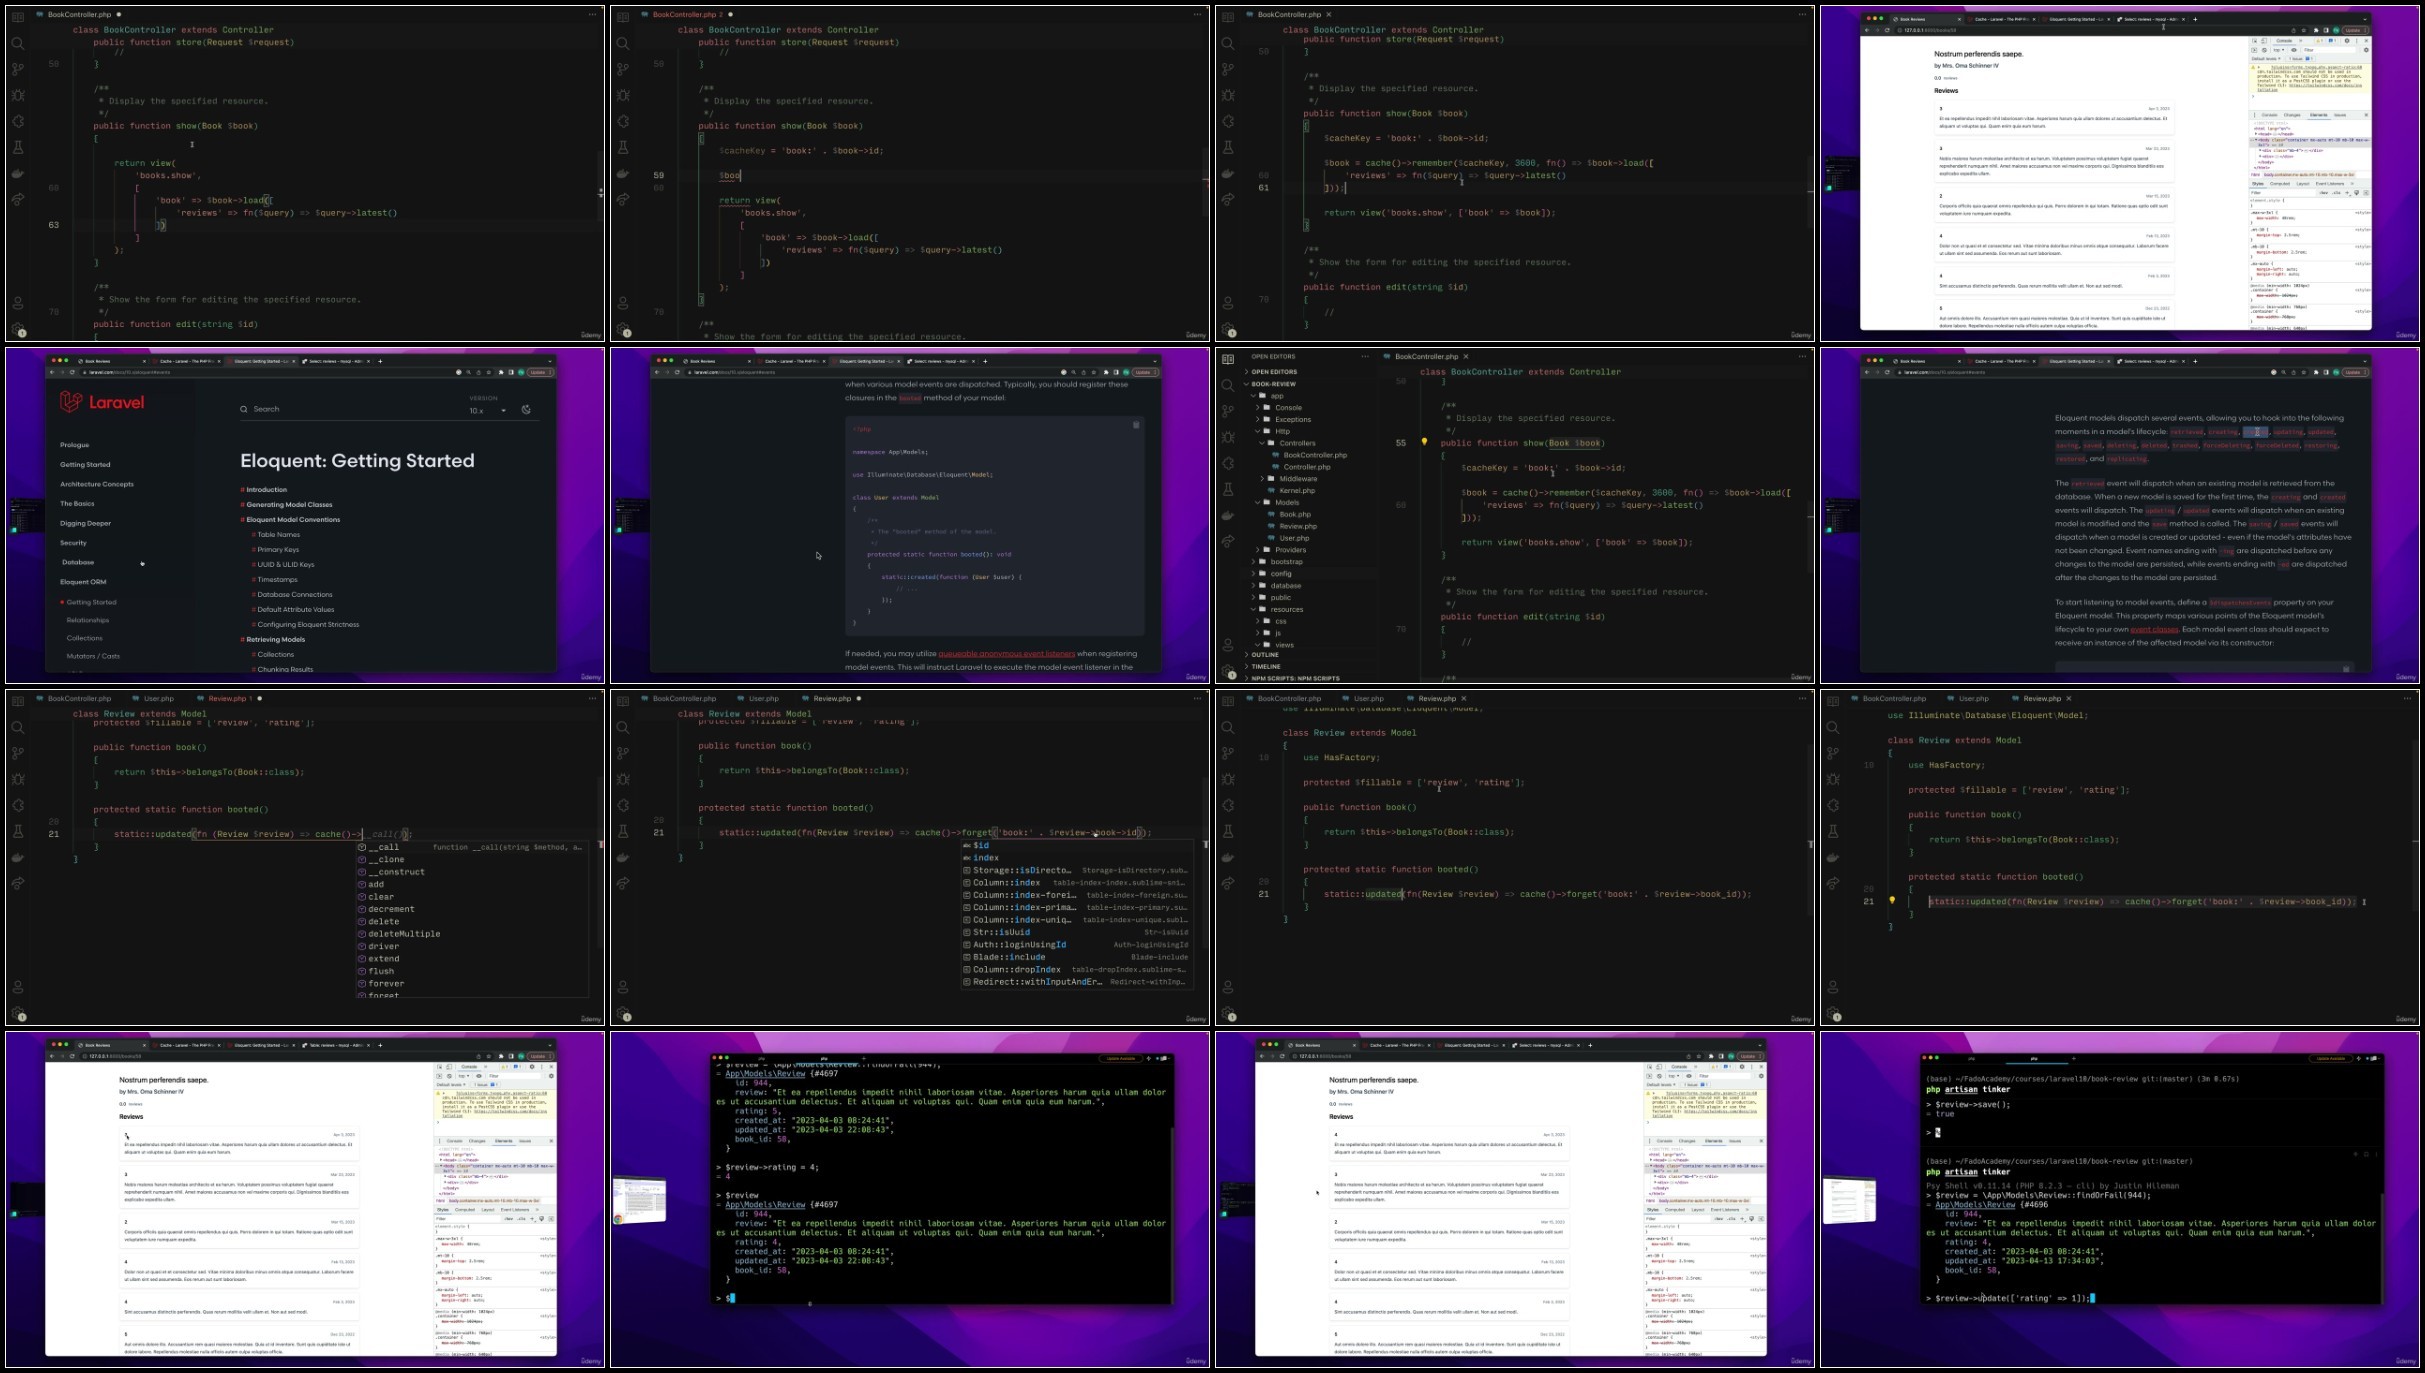2425x1373 pixels.
Task: Click Search icon beside the BOOK-REVIEW explorer
Action: tap(1228, 385)
